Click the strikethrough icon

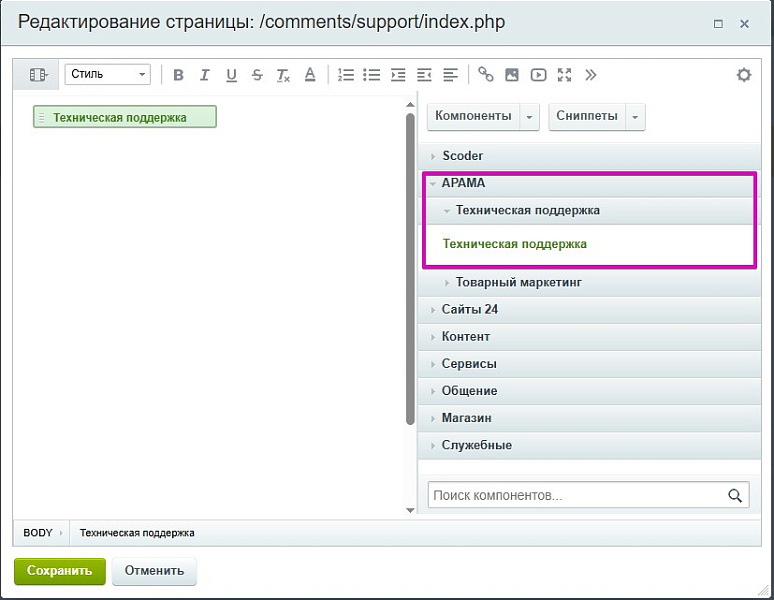pos(257,75)
